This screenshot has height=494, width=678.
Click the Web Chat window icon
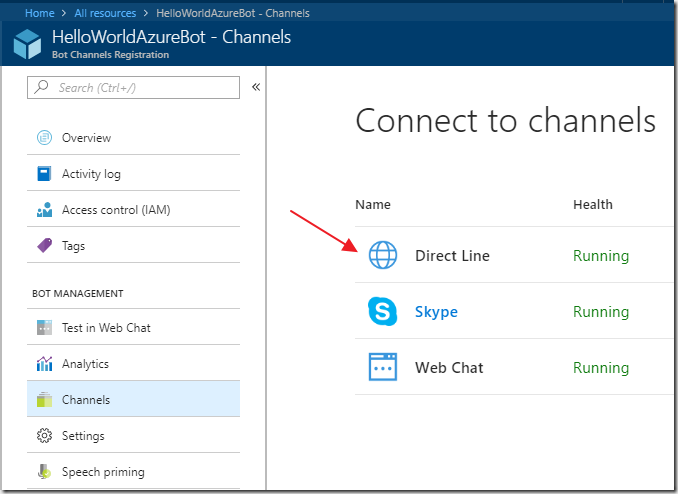pyautogui.click(x=383, y=367)
